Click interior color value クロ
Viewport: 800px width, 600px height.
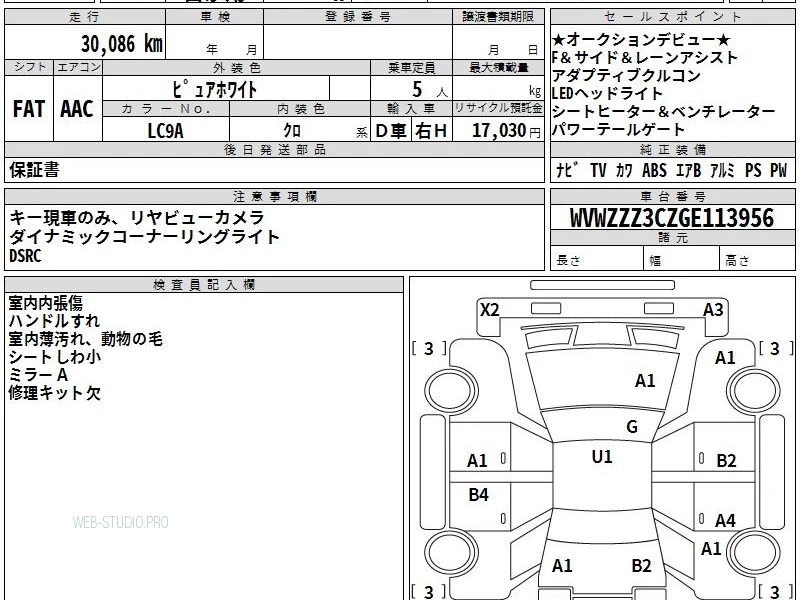[x=292, y=131]
